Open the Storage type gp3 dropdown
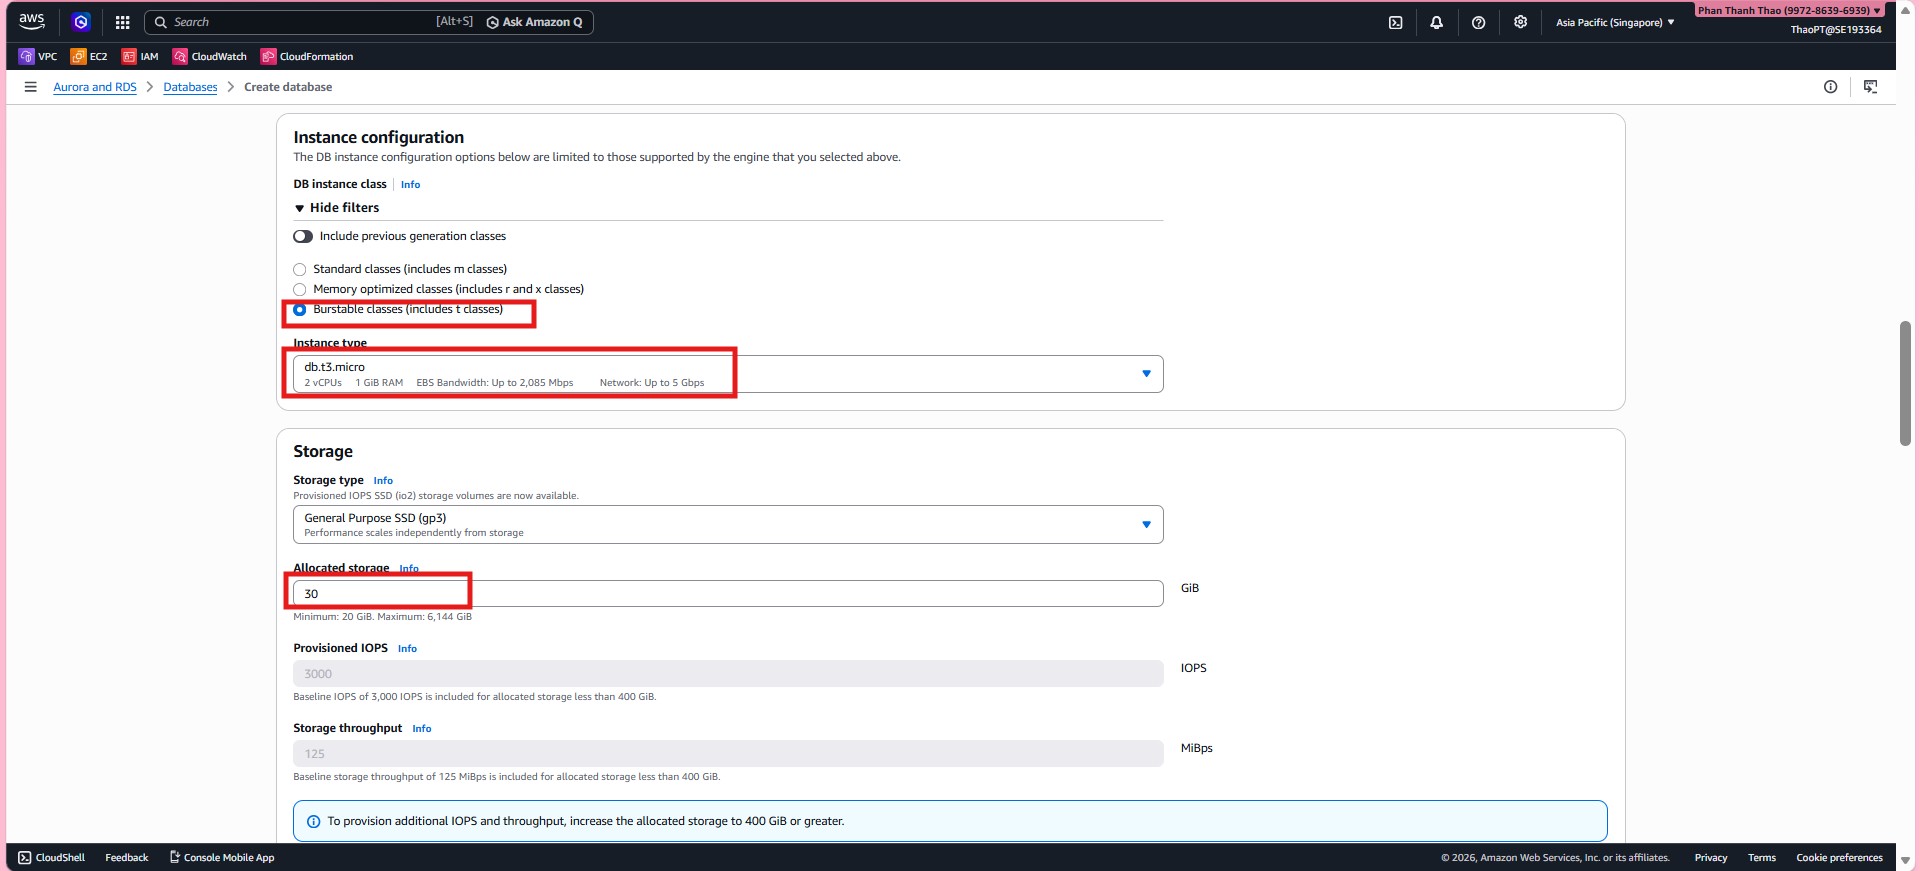Viewport: 1919px width, 871px height. pos(728,525)
